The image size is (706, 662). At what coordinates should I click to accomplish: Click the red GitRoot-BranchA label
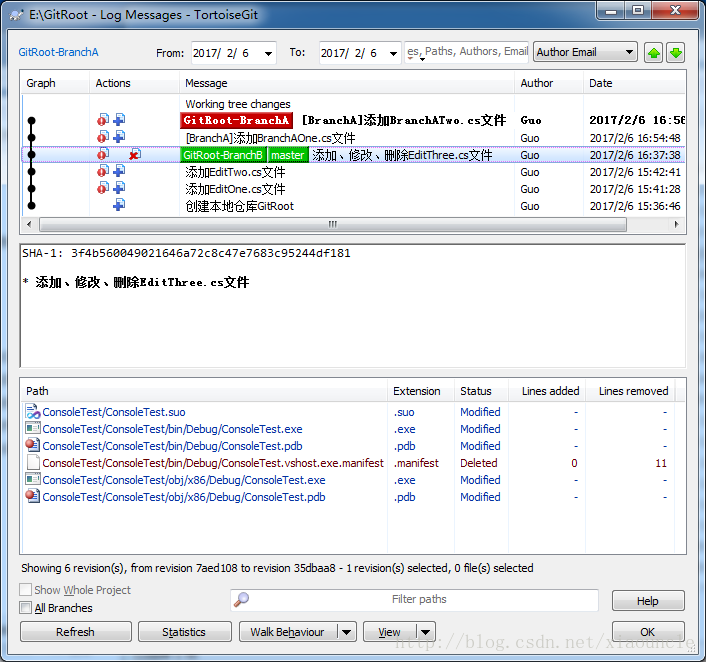[236, 120]
